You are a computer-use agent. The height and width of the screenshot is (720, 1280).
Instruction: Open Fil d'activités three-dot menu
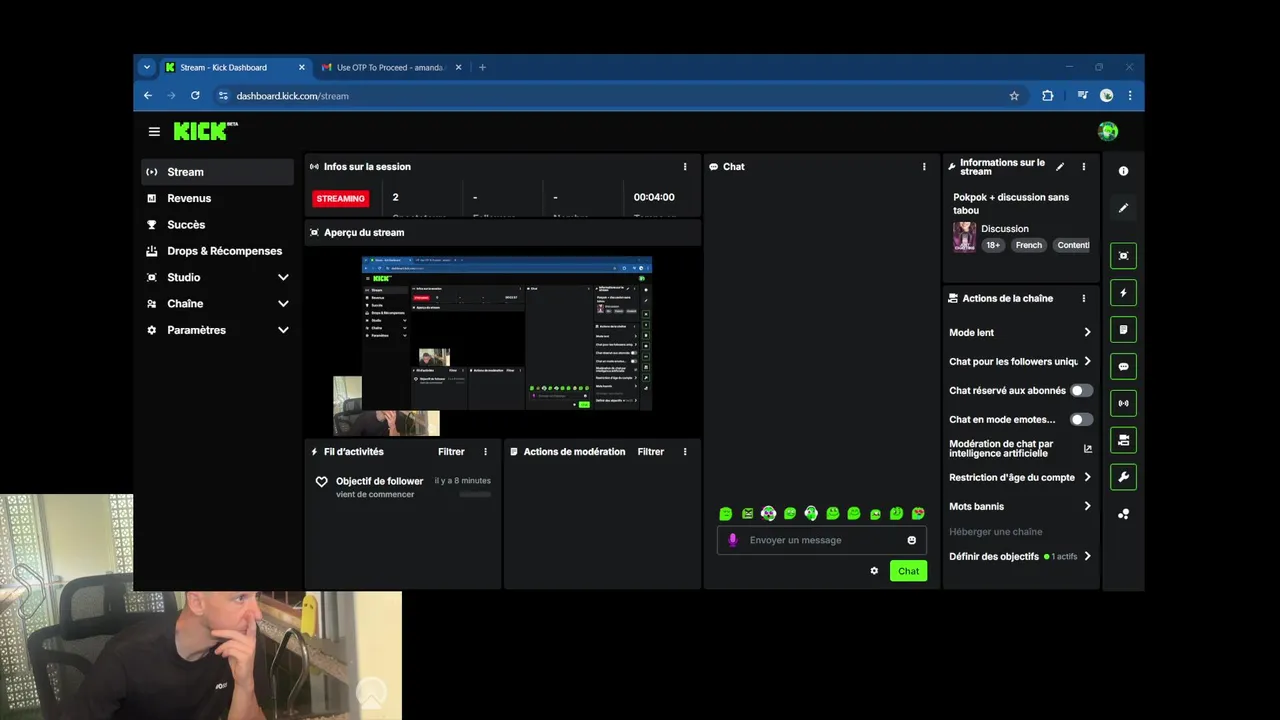coord(486,452)
